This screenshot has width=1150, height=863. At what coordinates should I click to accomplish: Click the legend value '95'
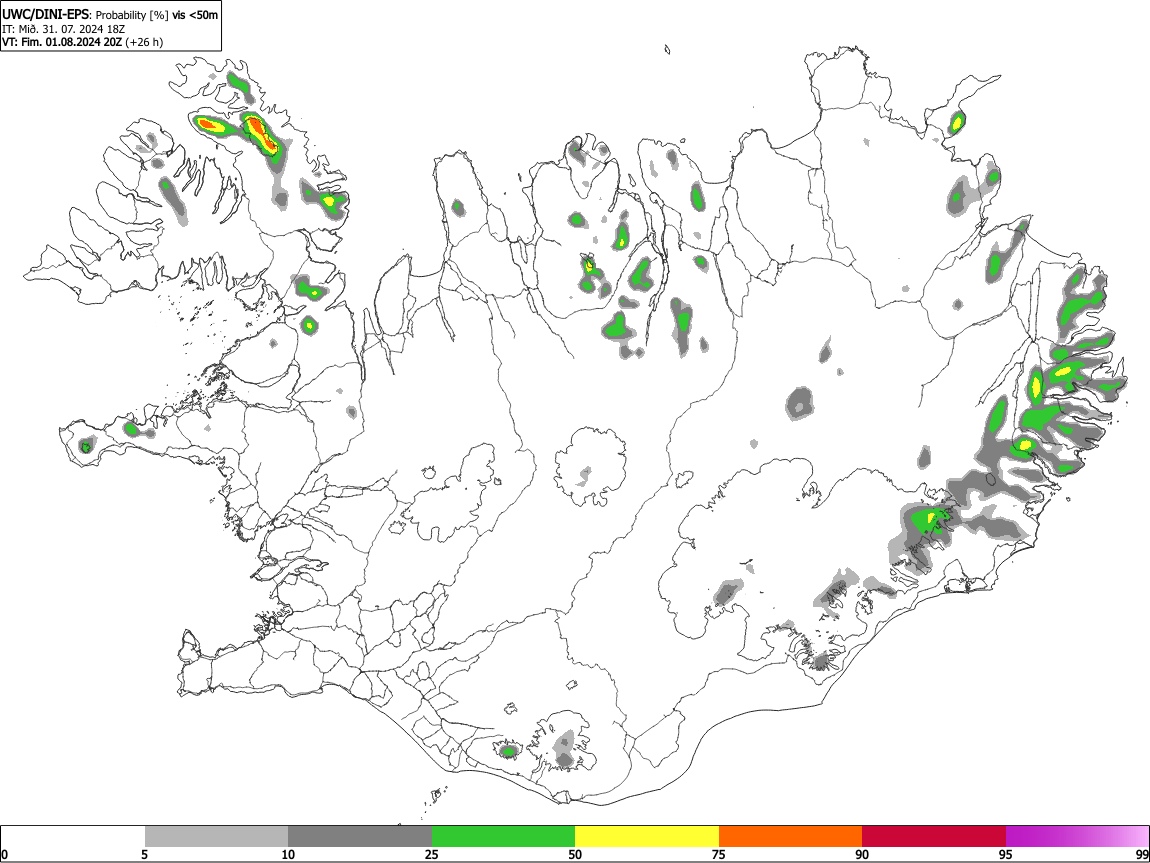click(1006, 854)
